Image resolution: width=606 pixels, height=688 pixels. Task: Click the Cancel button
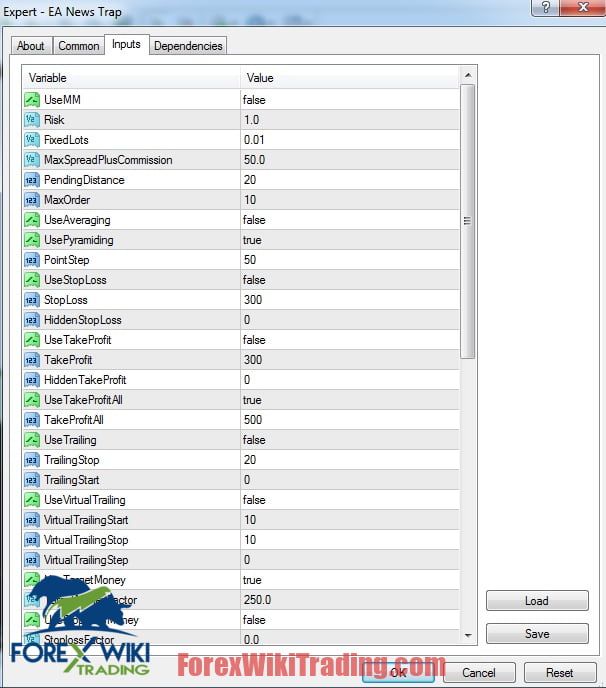pyautogui.click(x=478, y=673)
